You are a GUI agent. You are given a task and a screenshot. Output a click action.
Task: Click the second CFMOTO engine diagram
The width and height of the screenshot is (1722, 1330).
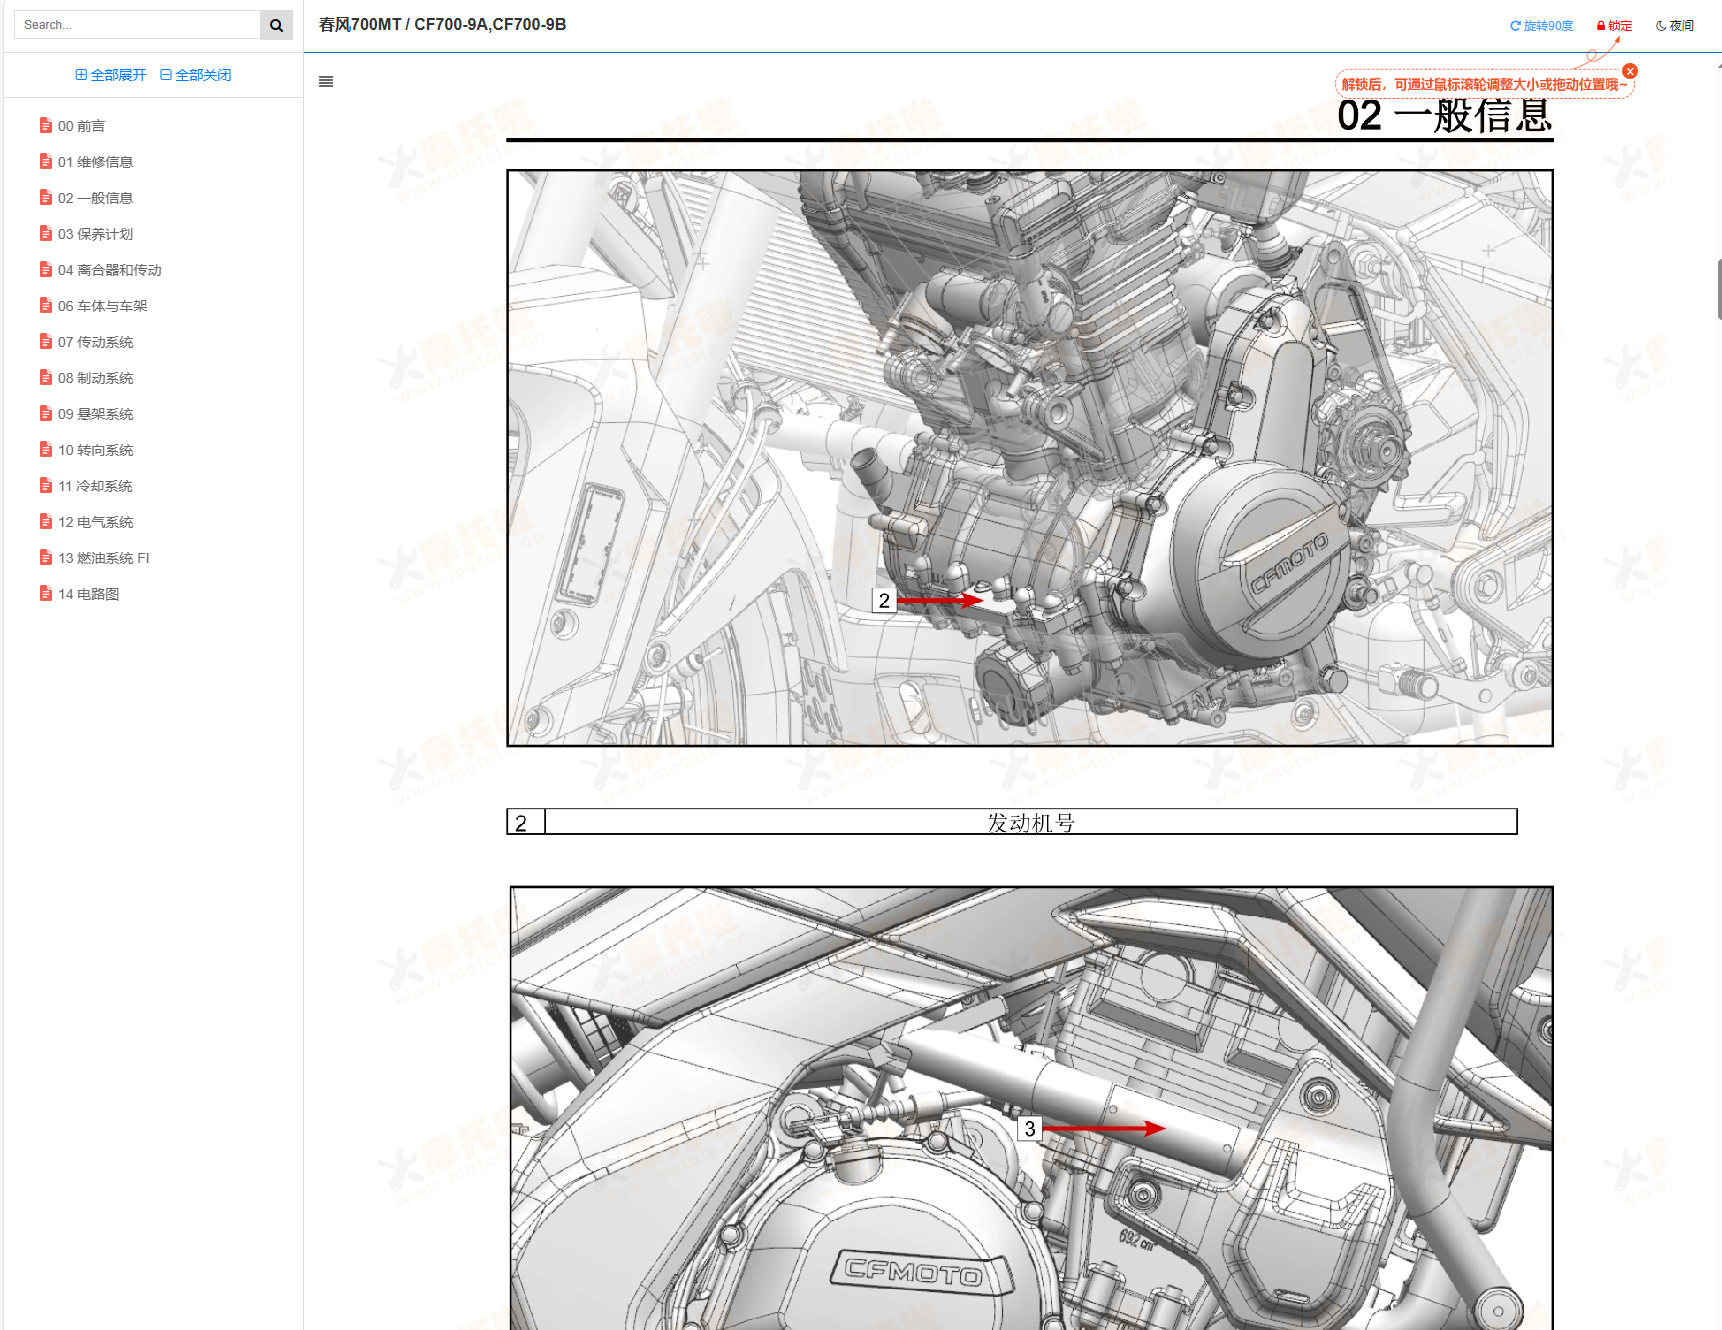[1031, 1108]
